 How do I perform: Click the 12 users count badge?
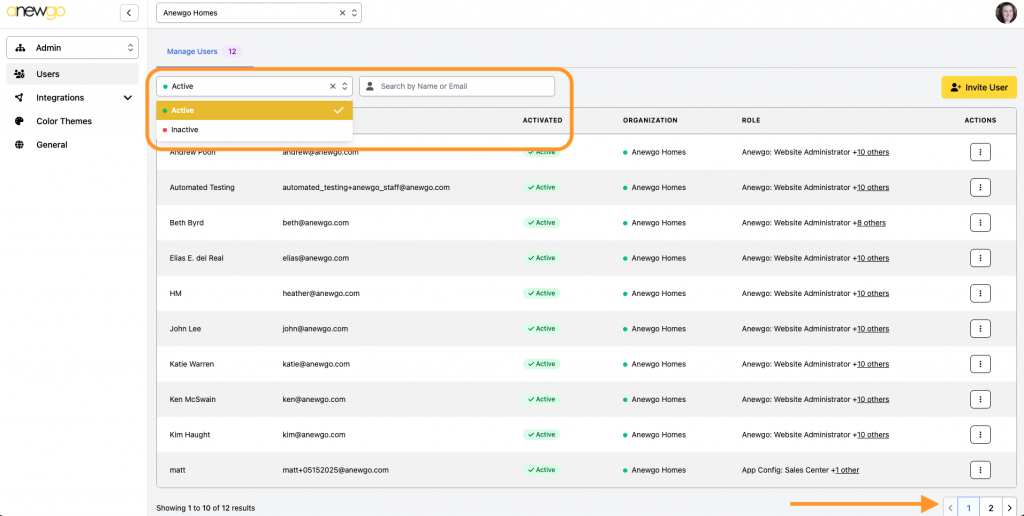[232, 51]
